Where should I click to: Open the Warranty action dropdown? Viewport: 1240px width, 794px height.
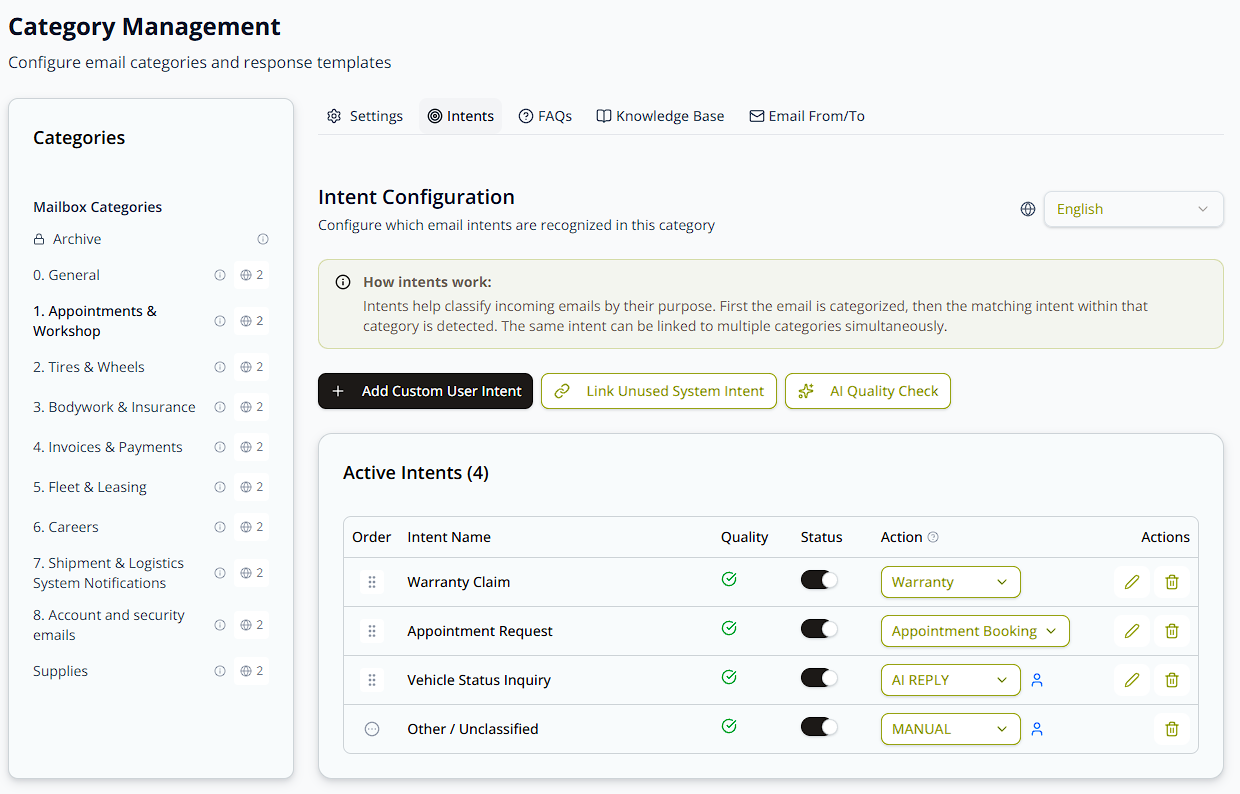click(950, 582)
